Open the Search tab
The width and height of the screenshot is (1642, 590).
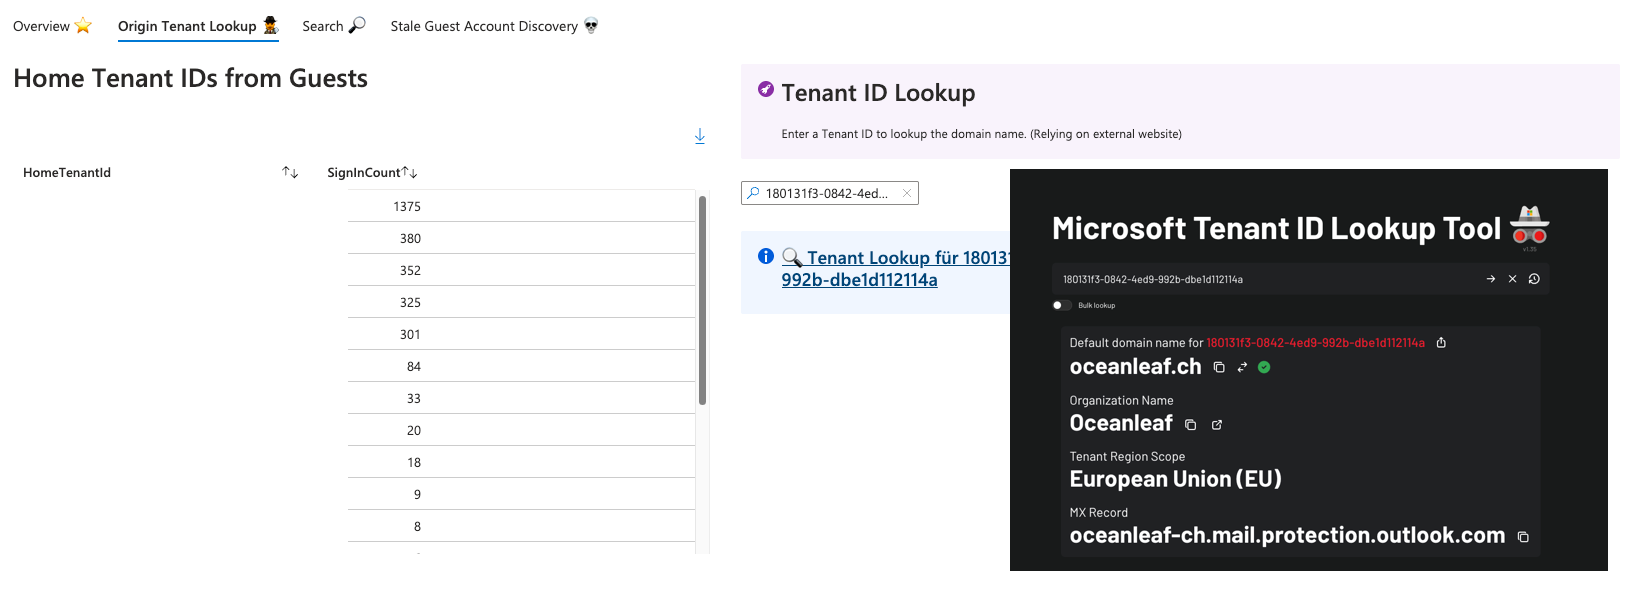pos(334,26)
